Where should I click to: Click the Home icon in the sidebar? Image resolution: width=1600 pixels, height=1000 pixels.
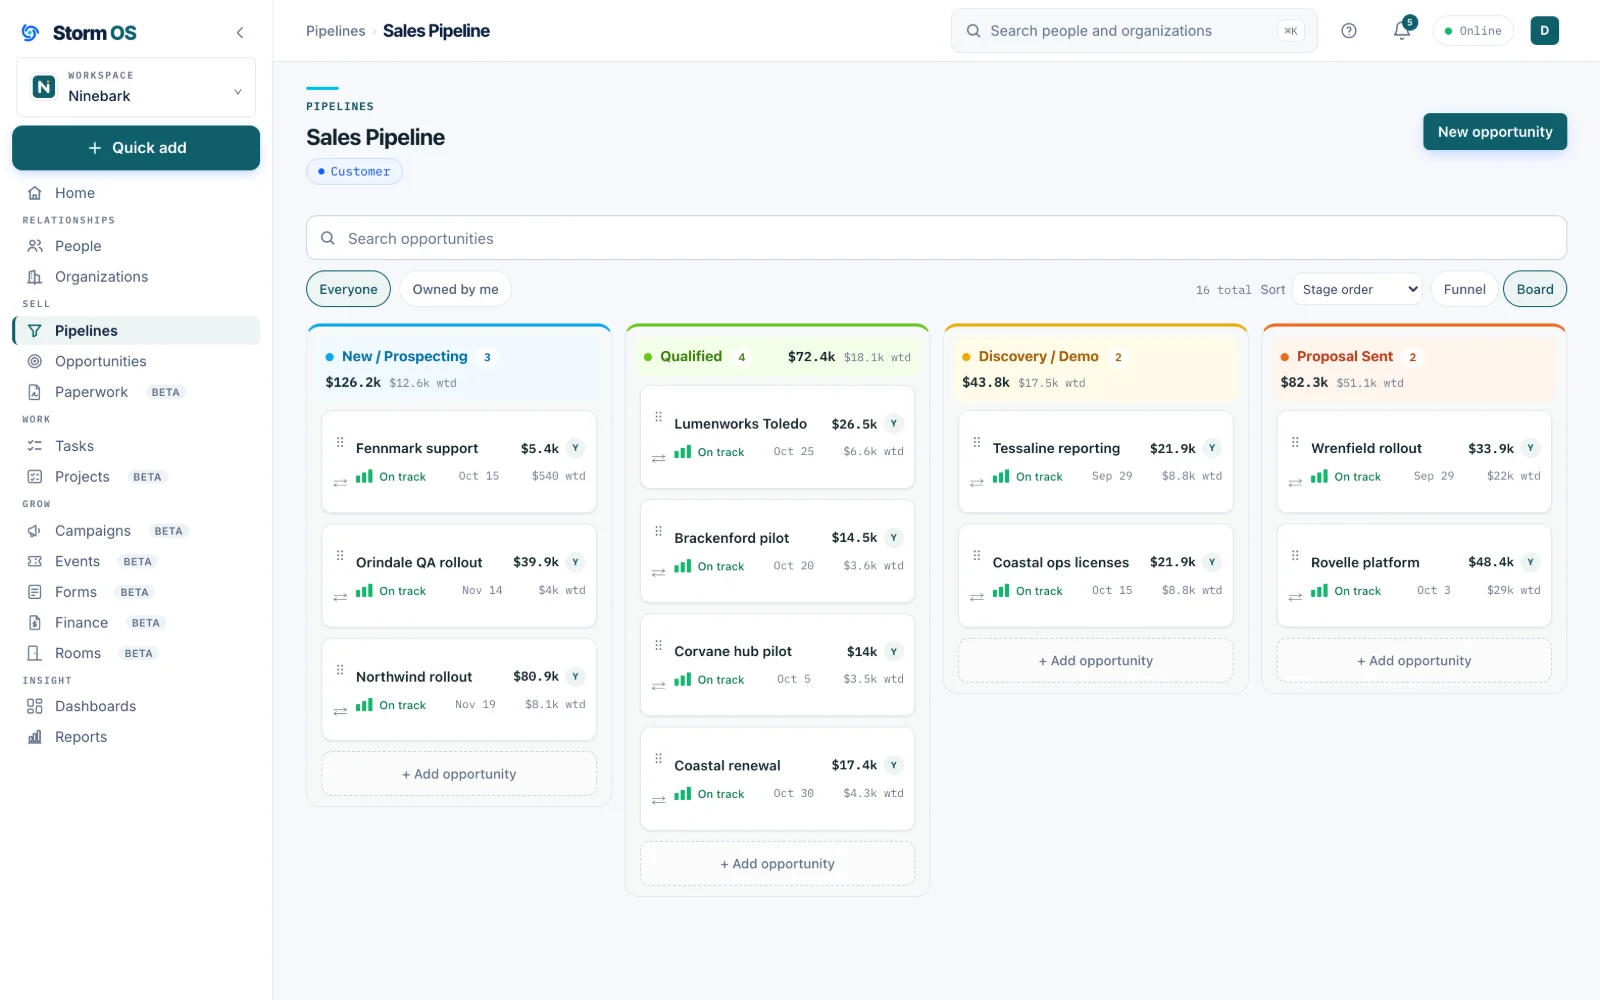point(35,193)
